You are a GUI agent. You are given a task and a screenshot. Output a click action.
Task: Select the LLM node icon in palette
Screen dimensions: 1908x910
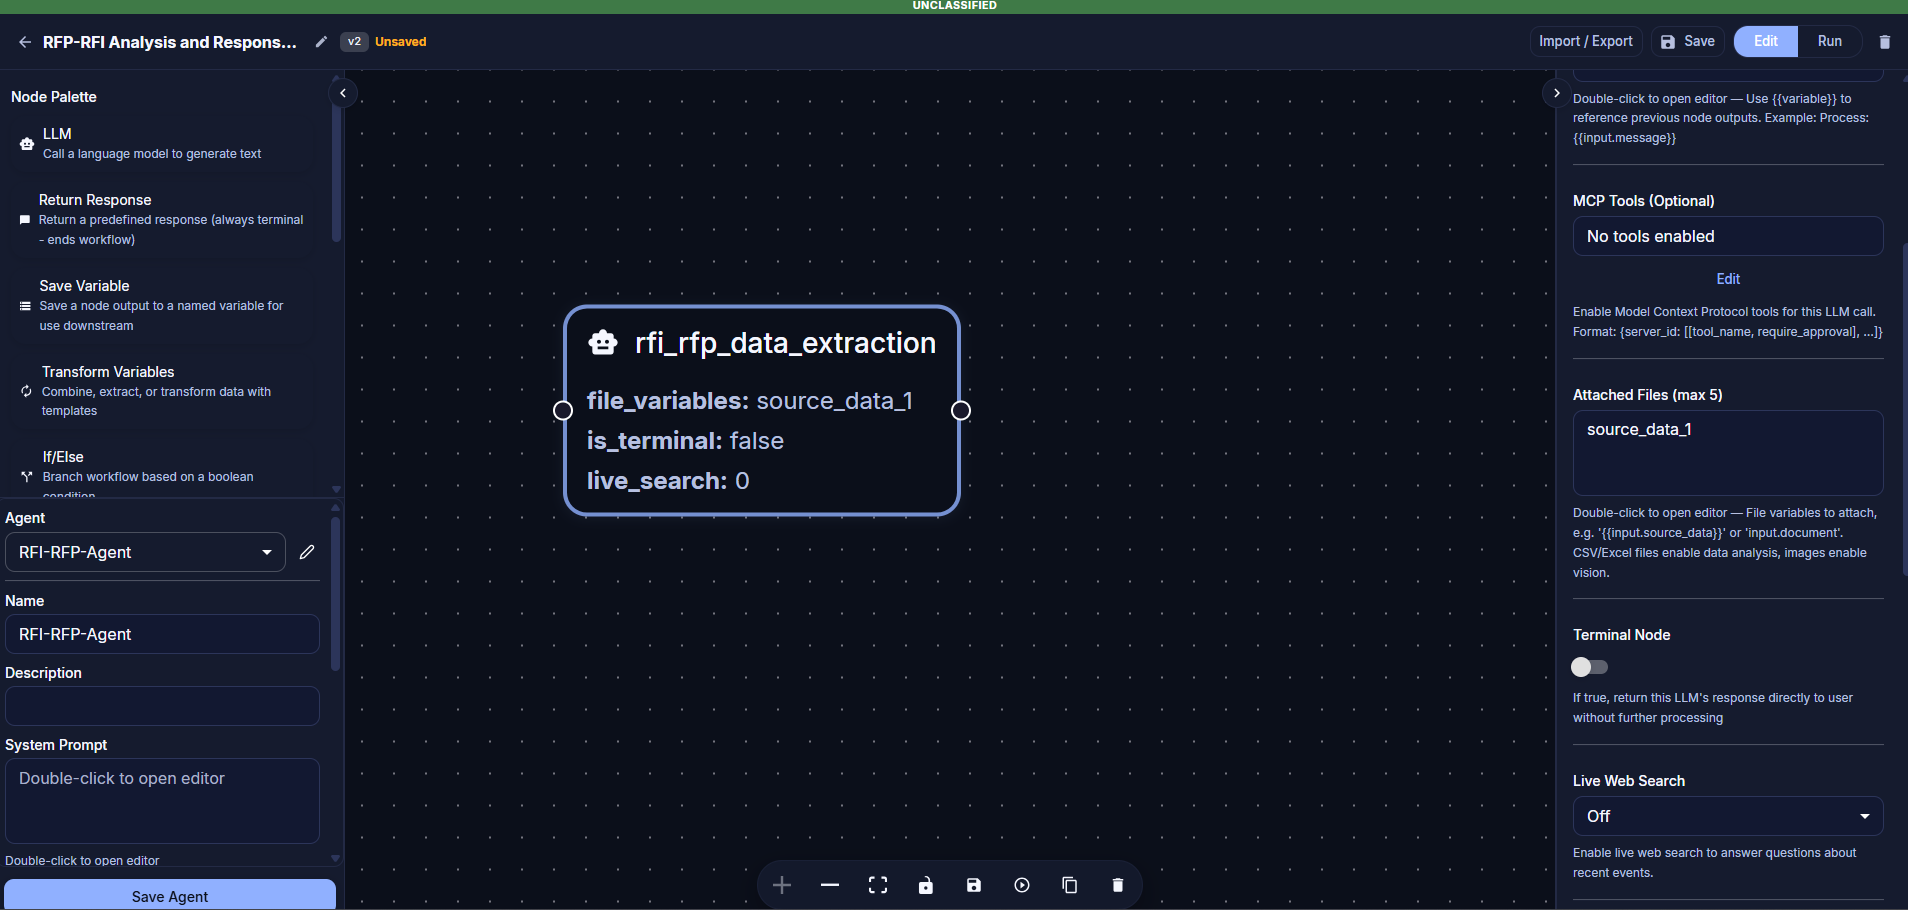(x=27, y=144)
